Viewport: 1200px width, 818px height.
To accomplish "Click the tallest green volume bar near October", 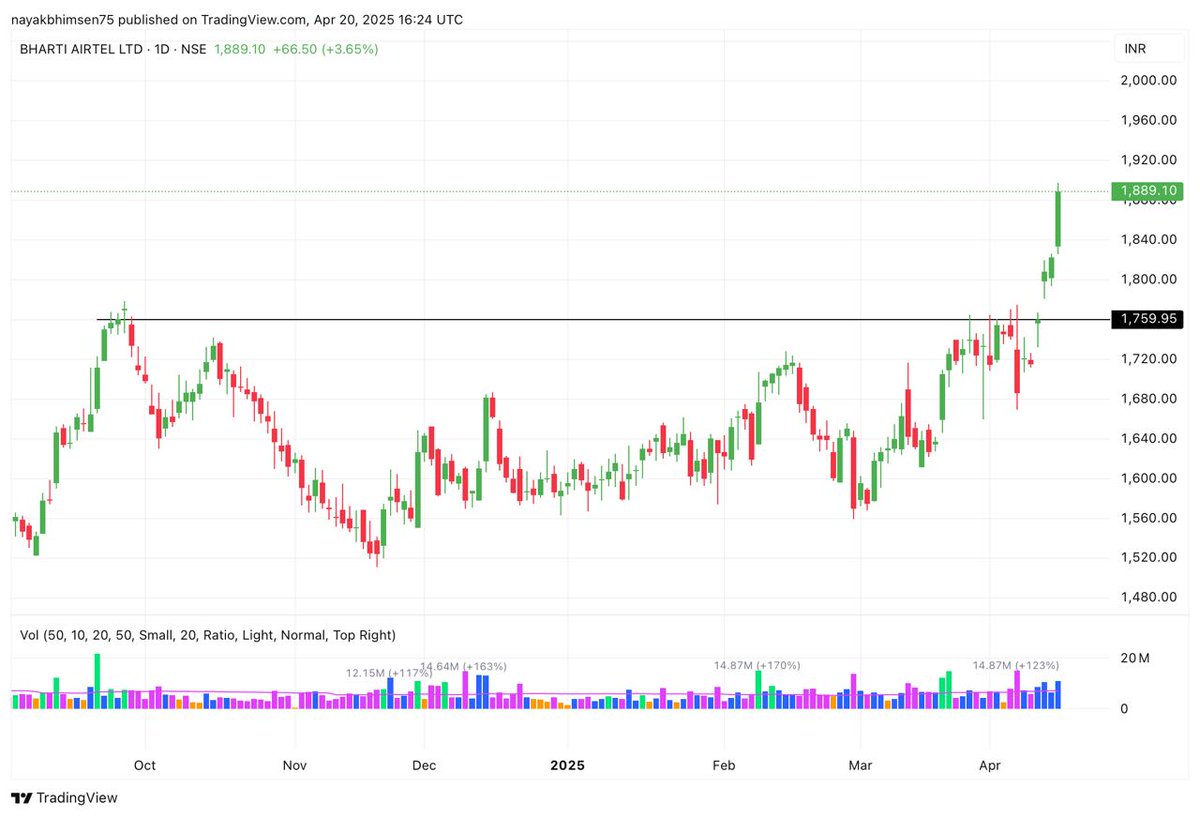I will (x=97, y=681).
